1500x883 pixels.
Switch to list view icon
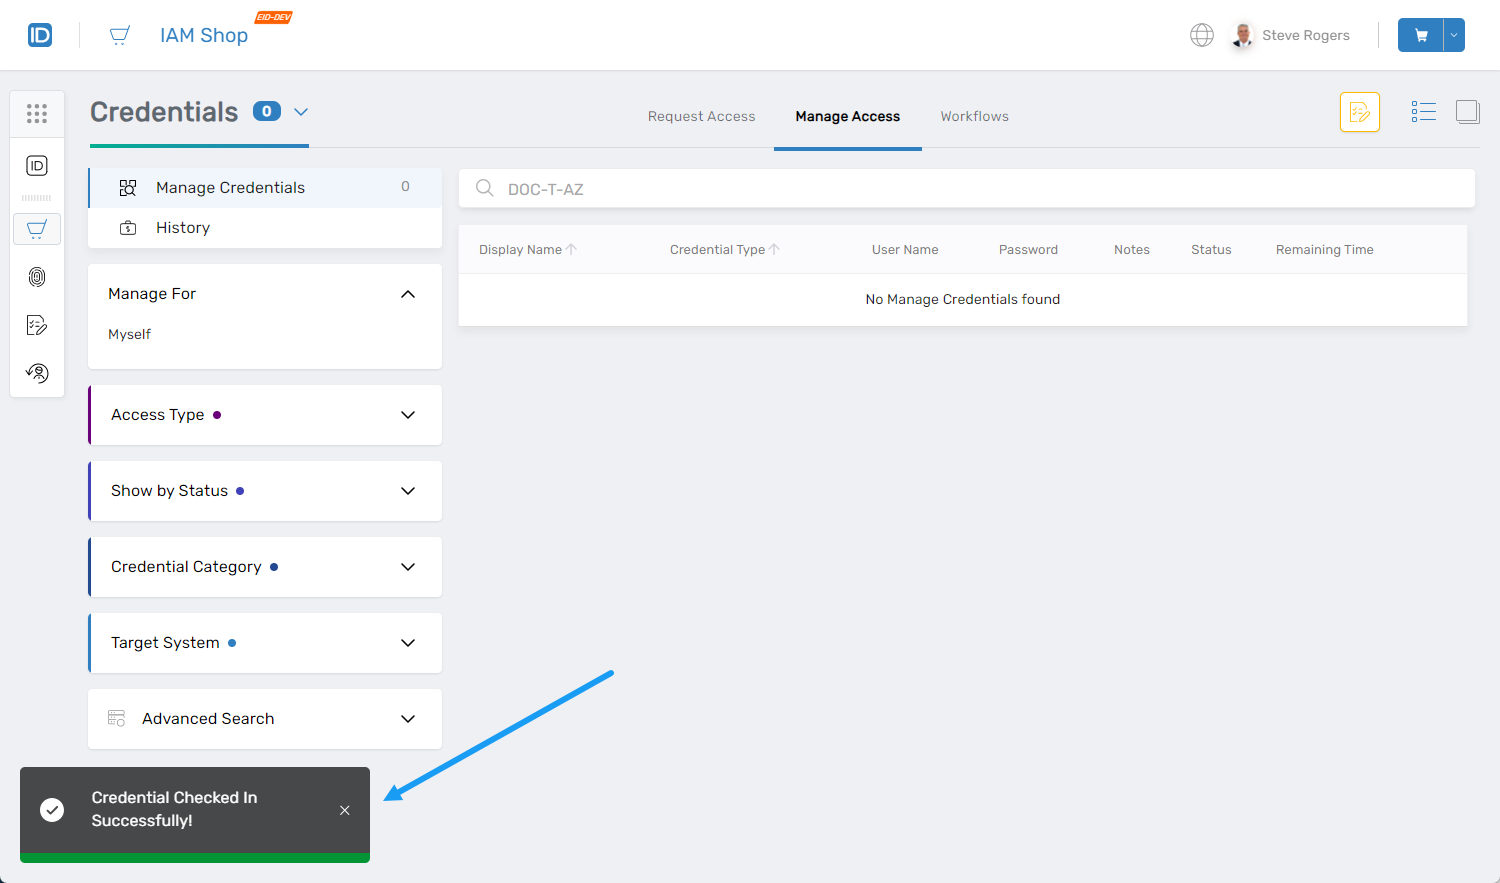pos(1423,112)
